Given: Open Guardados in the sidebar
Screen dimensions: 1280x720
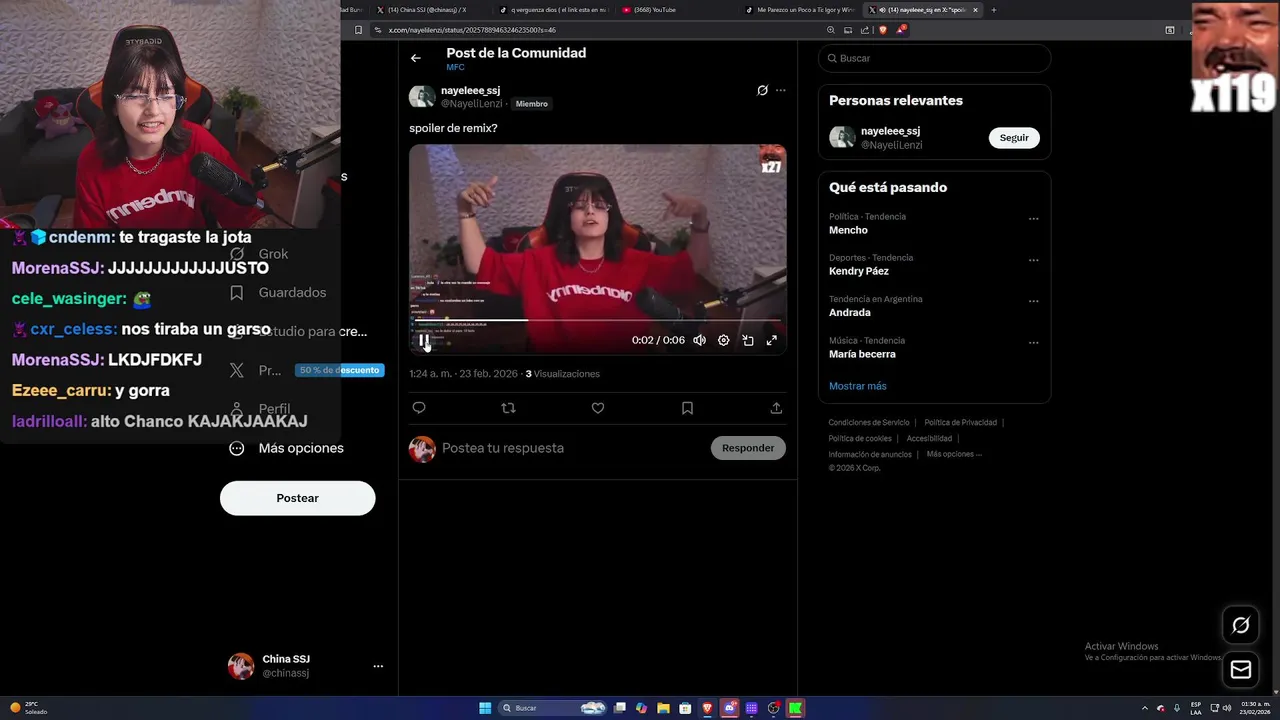Looking at the screenshot, I should coord(279,293).
